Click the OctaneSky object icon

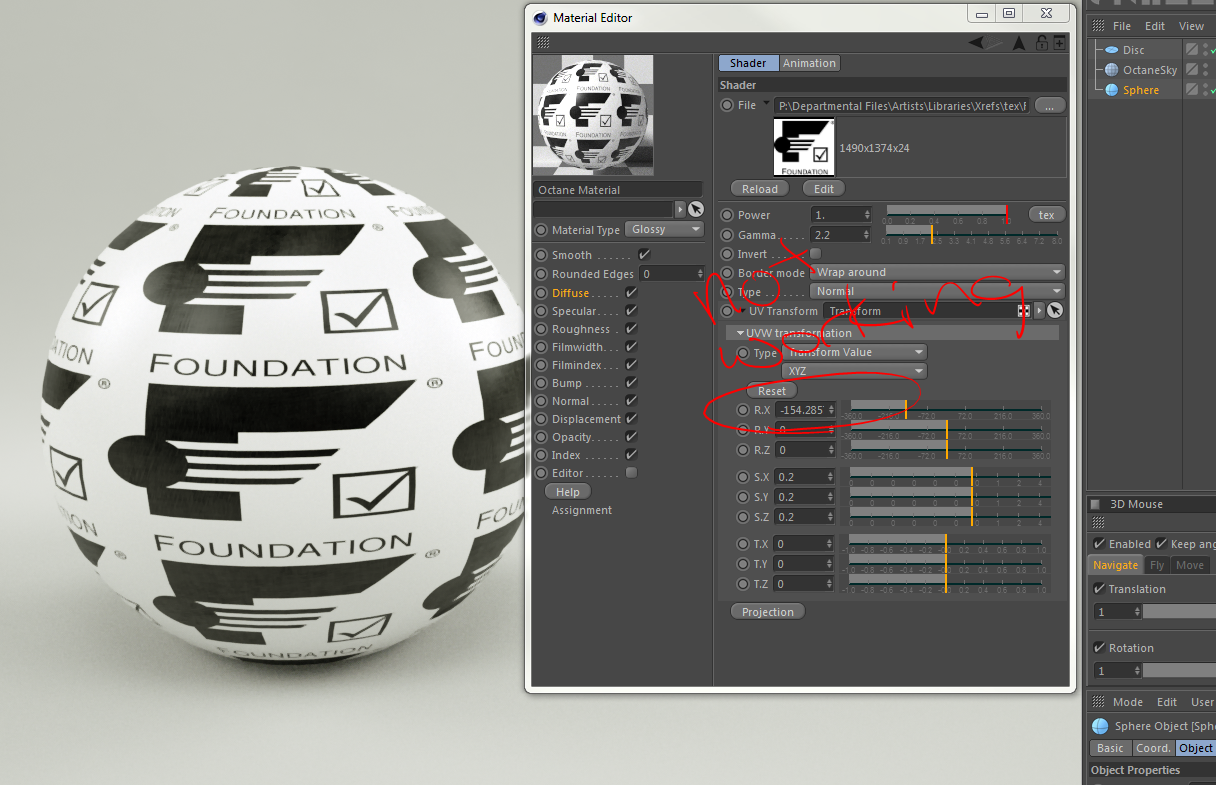coord(1111,70)
